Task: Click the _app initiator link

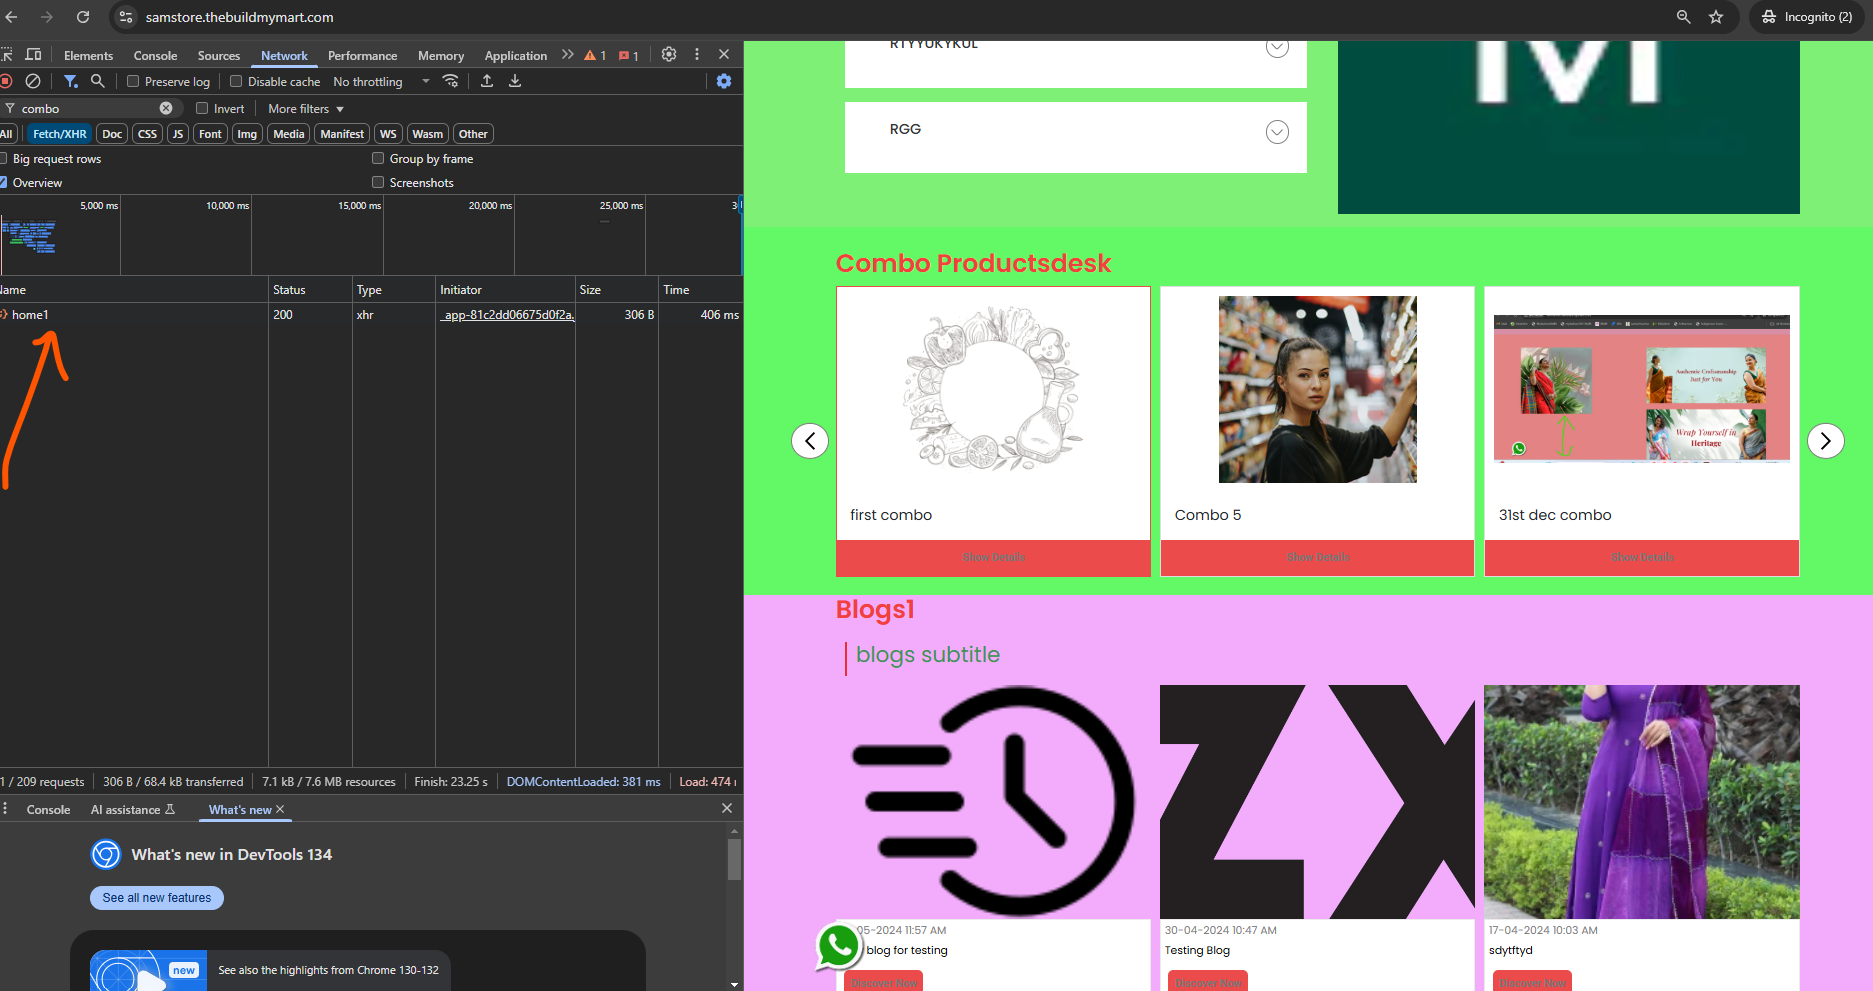Action: [x=507, y=315]
